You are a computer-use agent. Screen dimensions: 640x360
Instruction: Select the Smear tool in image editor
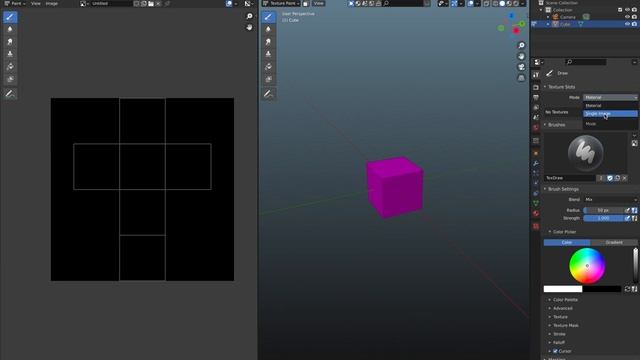[x=10, y=42]
